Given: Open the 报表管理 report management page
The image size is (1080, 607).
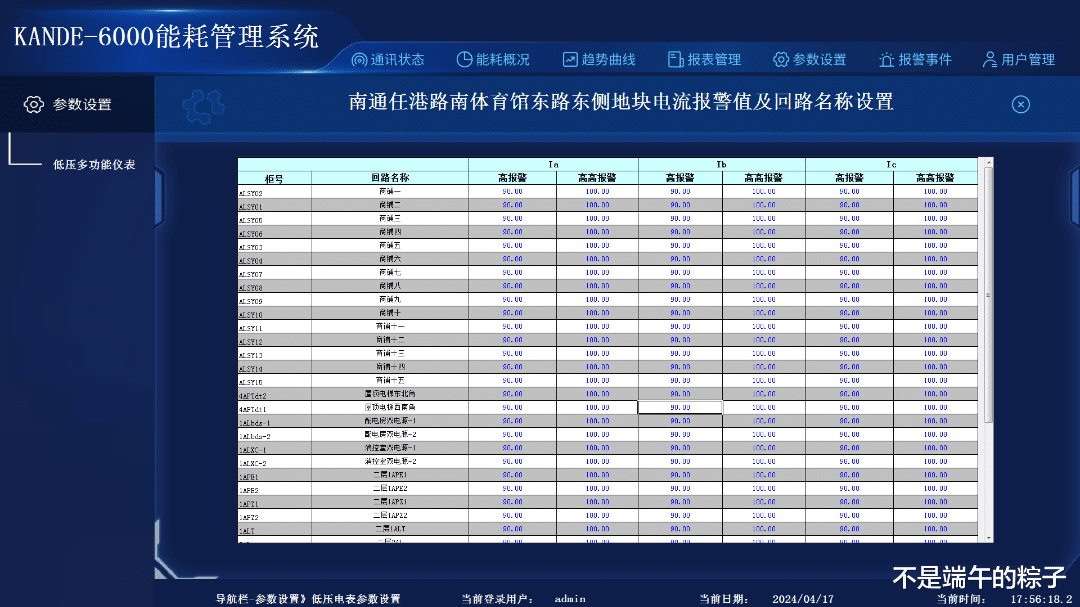Looking at the screenshot, I should tap(705, 60).
